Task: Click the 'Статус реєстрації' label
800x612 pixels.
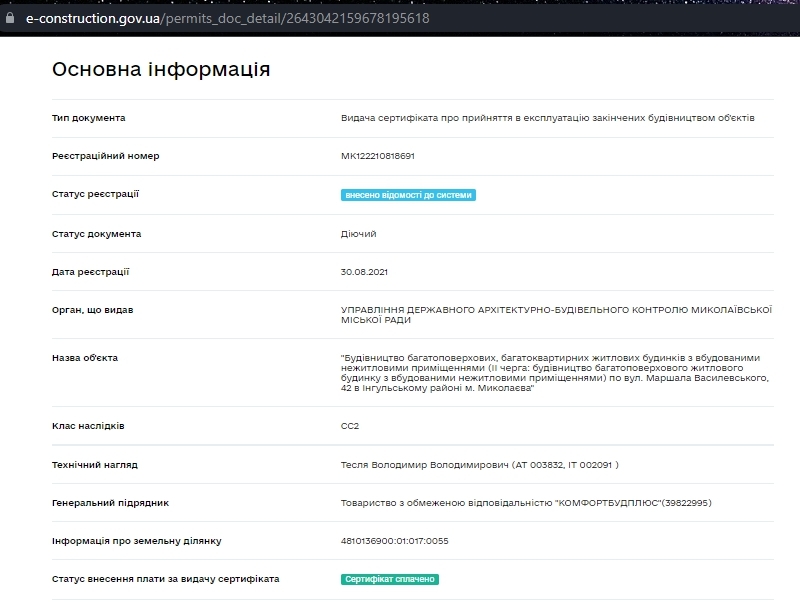Action: 95,194
